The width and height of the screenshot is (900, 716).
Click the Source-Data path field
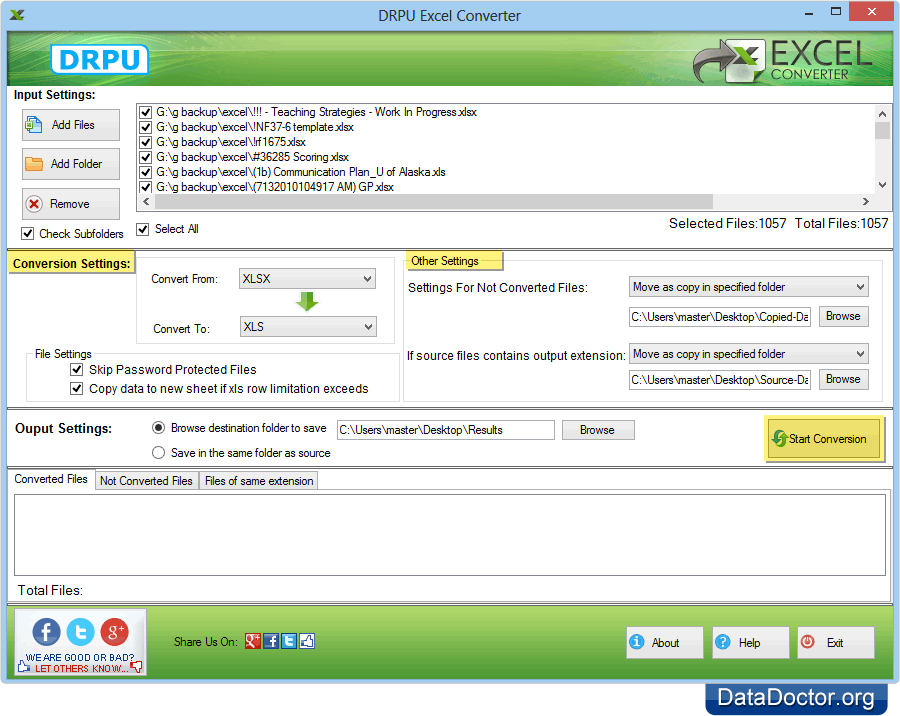(720, 380)
